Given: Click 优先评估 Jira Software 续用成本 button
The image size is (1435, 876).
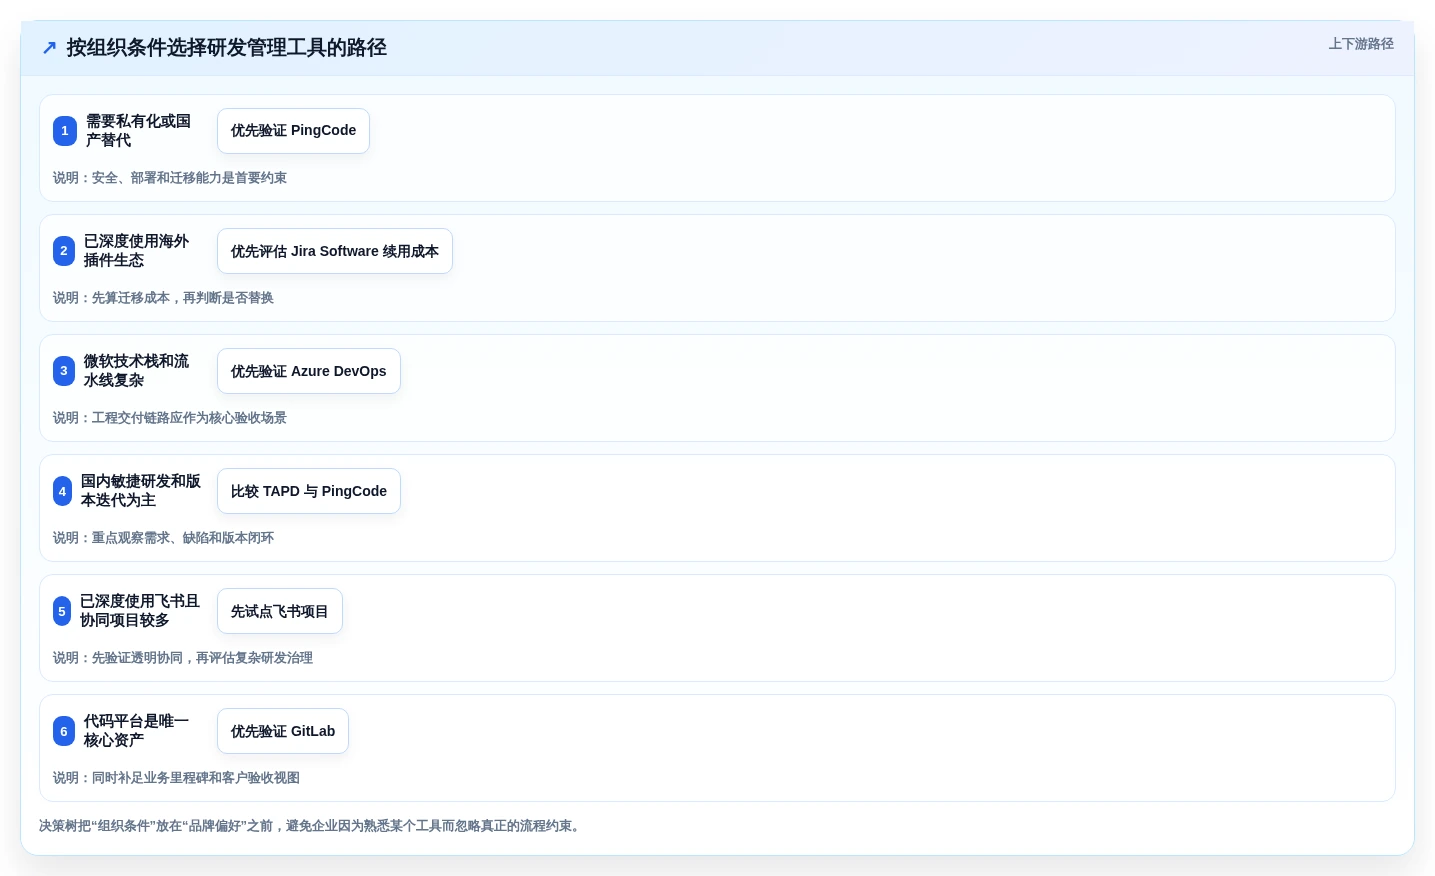Looking at the screenshot, I should click(x=335, y=251).
